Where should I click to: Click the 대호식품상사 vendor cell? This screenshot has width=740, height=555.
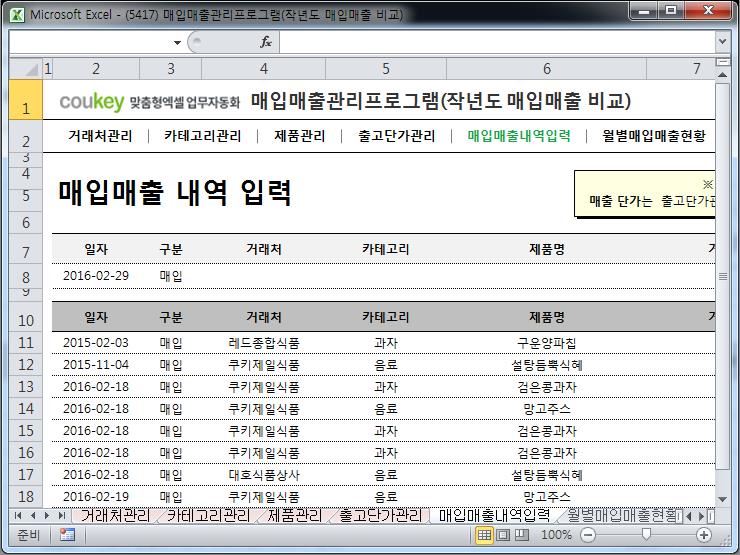[264, 475]
